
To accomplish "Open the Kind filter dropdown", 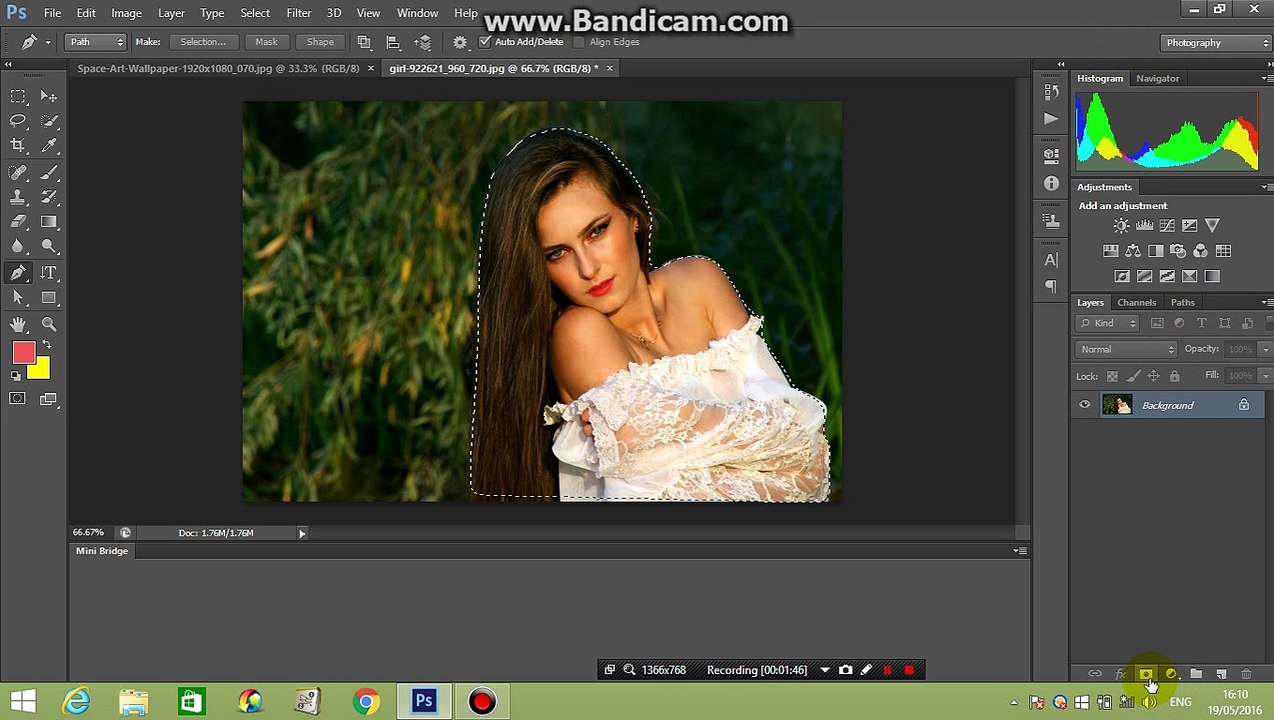I will pyautogui.click(x=1108, y=323).
